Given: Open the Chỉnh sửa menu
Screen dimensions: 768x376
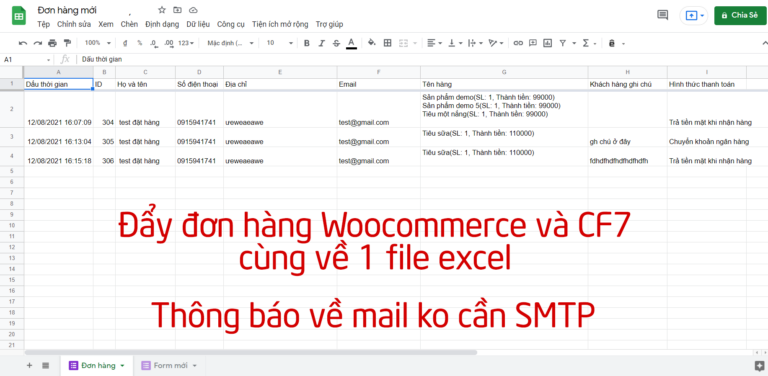Looking at the screenshot, I should (x=74, y=24).
